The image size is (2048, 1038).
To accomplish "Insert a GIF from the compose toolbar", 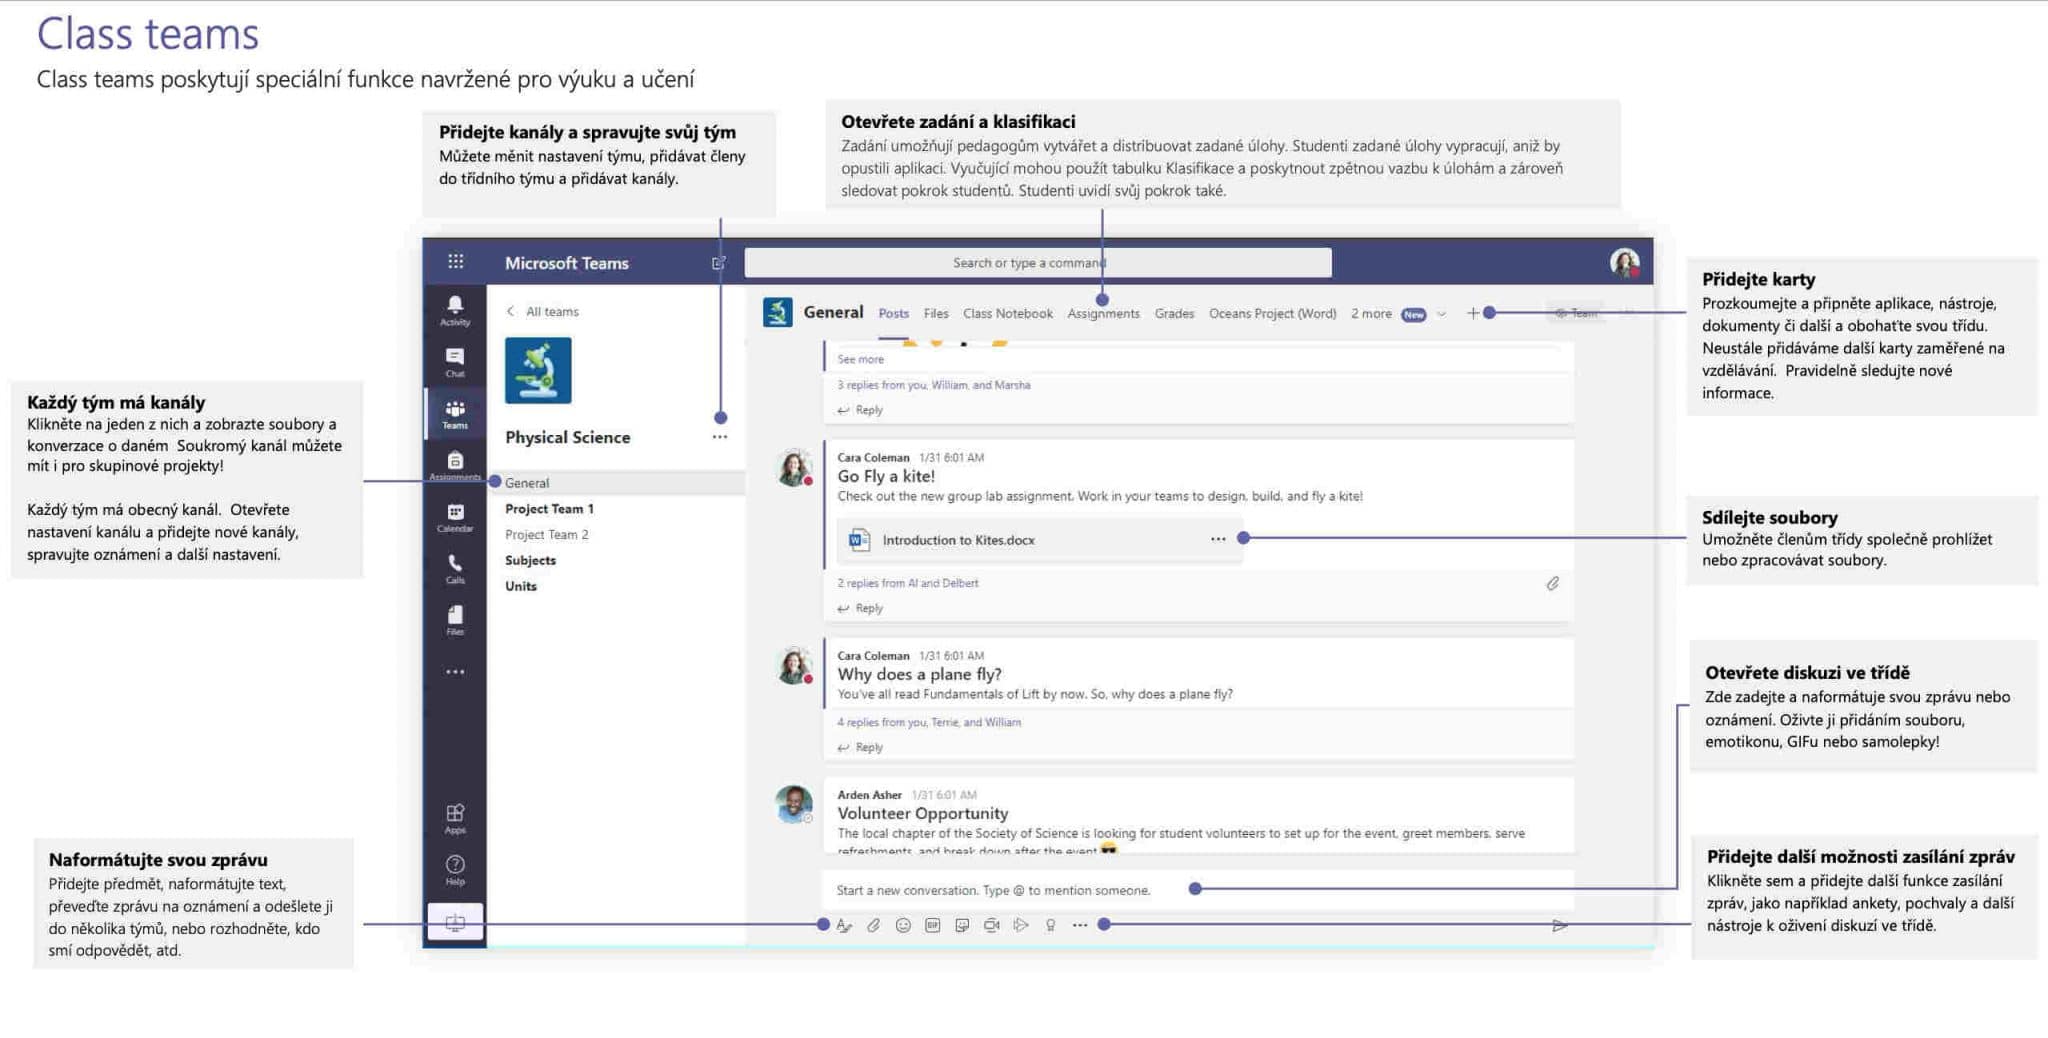I will pos(932,925).
